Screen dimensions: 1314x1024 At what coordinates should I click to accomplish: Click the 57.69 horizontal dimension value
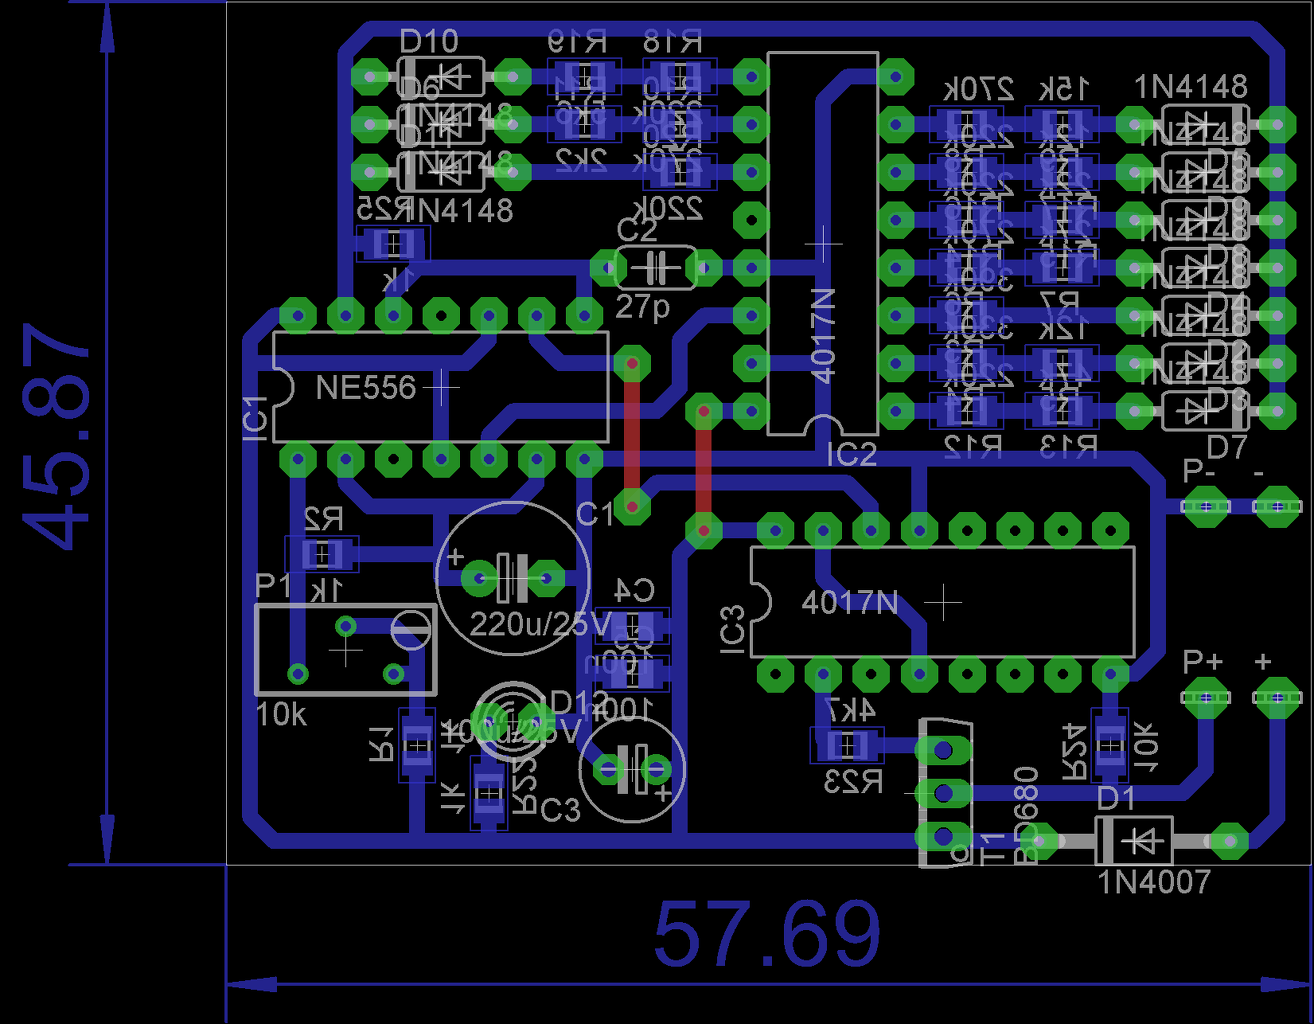click(767, 934)
